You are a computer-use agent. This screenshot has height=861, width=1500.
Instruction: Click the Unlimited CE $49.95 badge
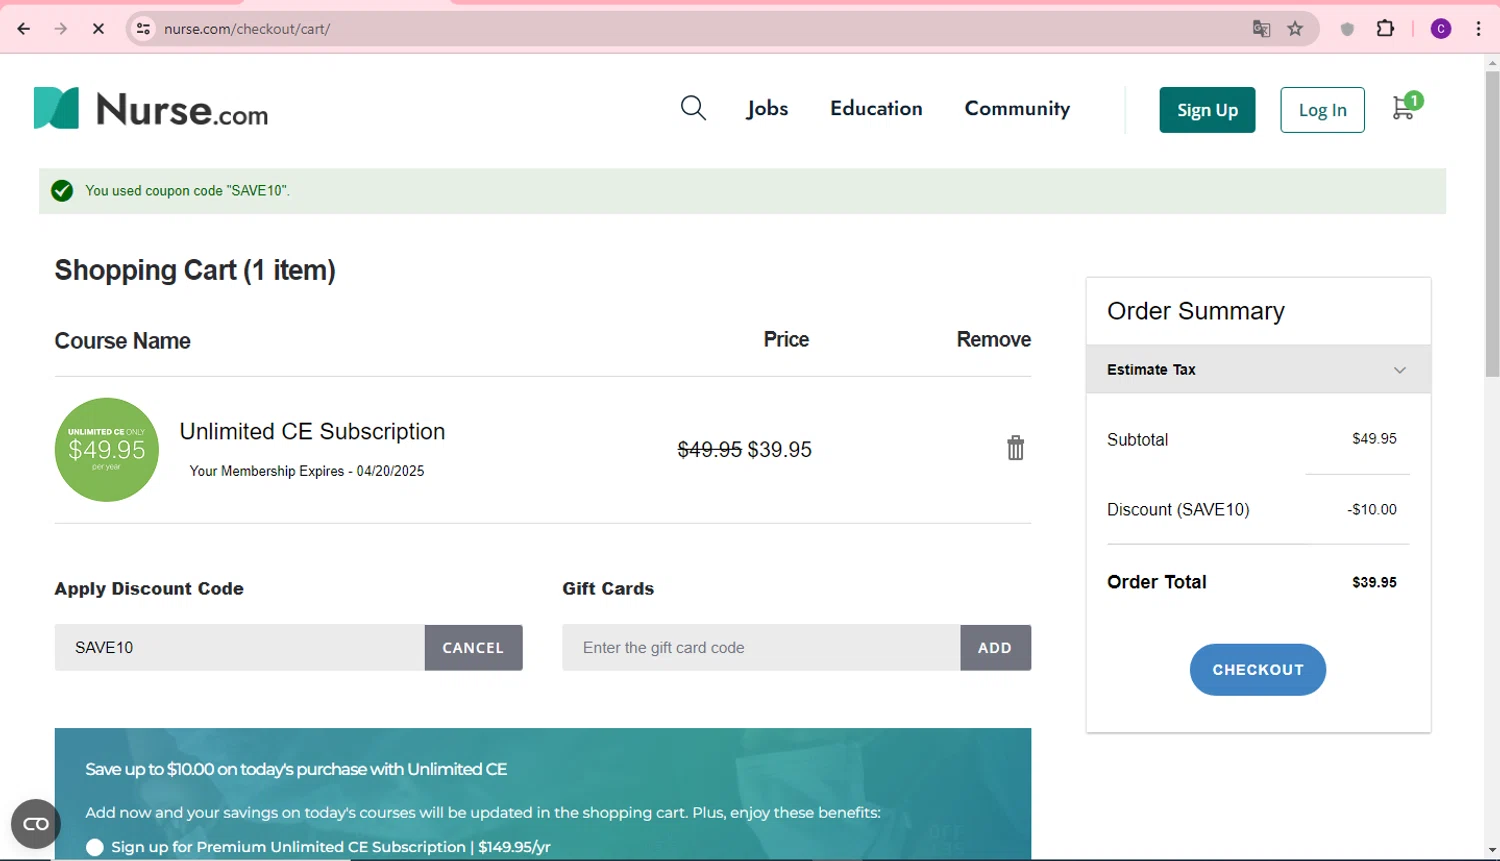tap(107, 450)
